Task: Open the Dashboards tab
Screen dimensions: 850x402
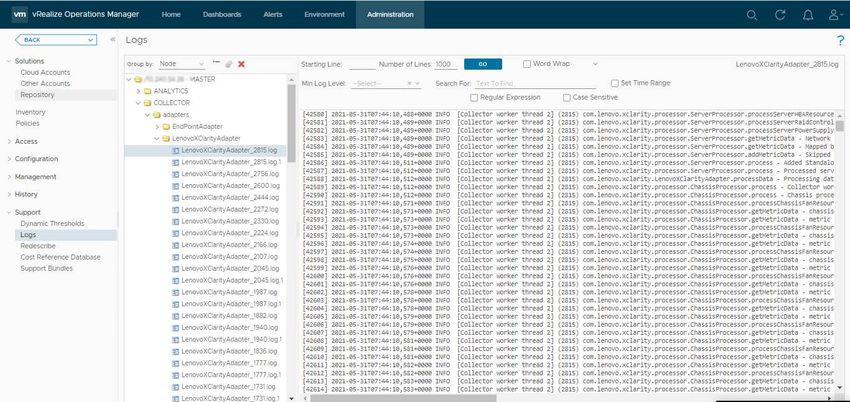Action: tap(222, 15)
